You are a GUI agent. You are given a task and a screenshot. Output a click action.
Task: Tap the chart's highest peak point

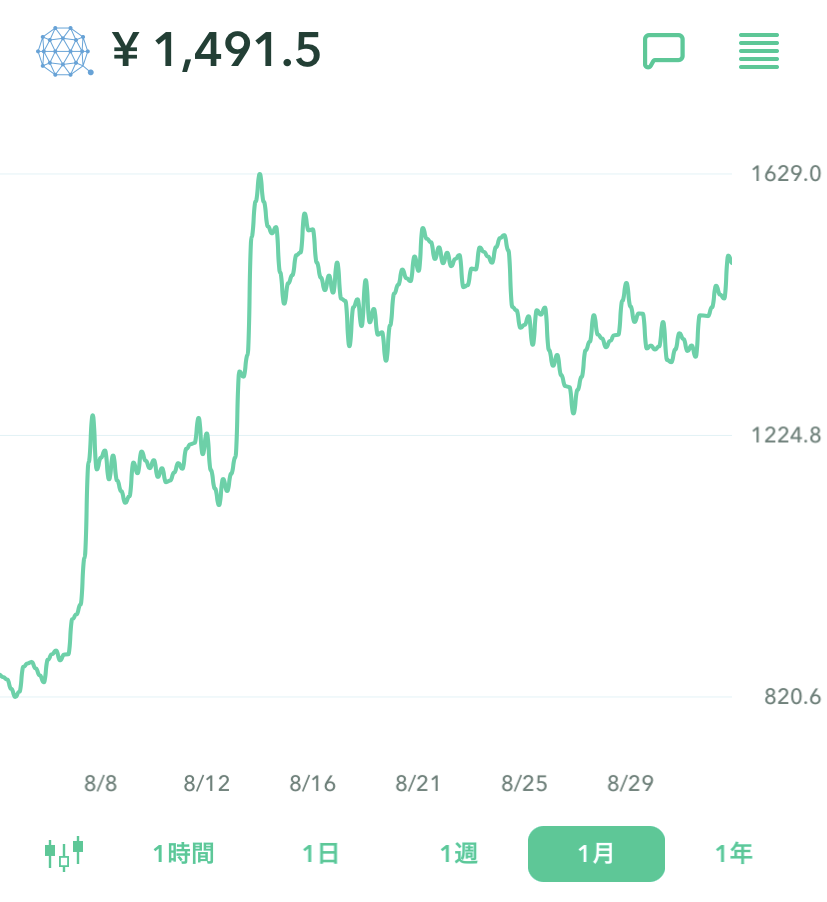259,176
